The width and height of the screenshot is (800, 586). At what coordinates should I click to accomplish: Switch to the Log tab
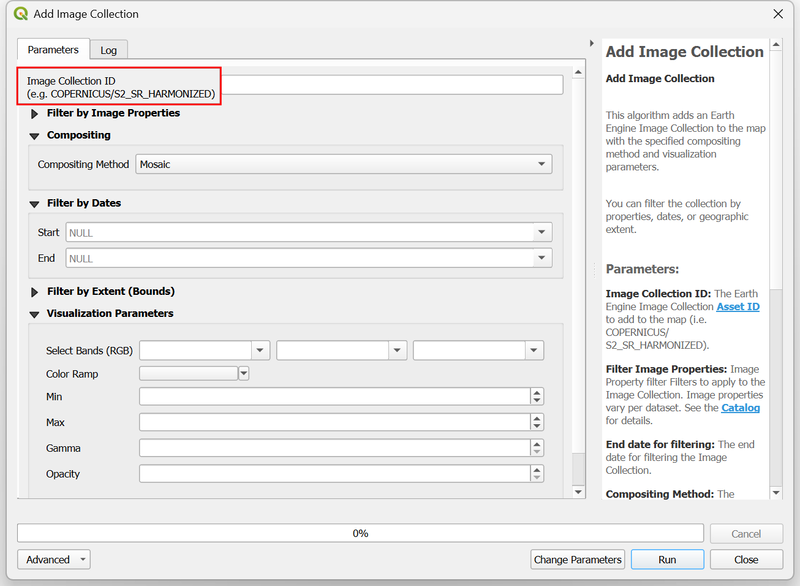[x=108, y=50]
